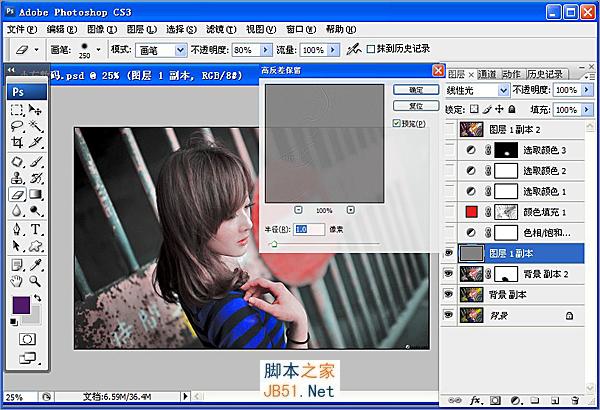Image resolution: width=600 pixels, height=410 pixels.
Task: Open layer fill slider arrow
Action: click(x=586, y=110)
